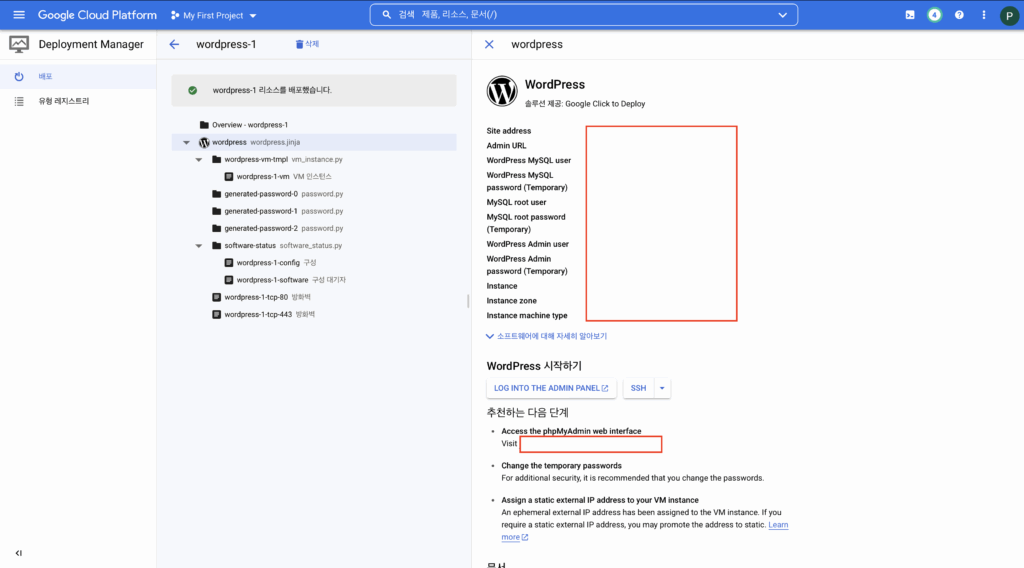Click the wordpress-1-config resource icon
Image resolution: width=1024 pixels, height=568 pixels.
pos(229,262)
